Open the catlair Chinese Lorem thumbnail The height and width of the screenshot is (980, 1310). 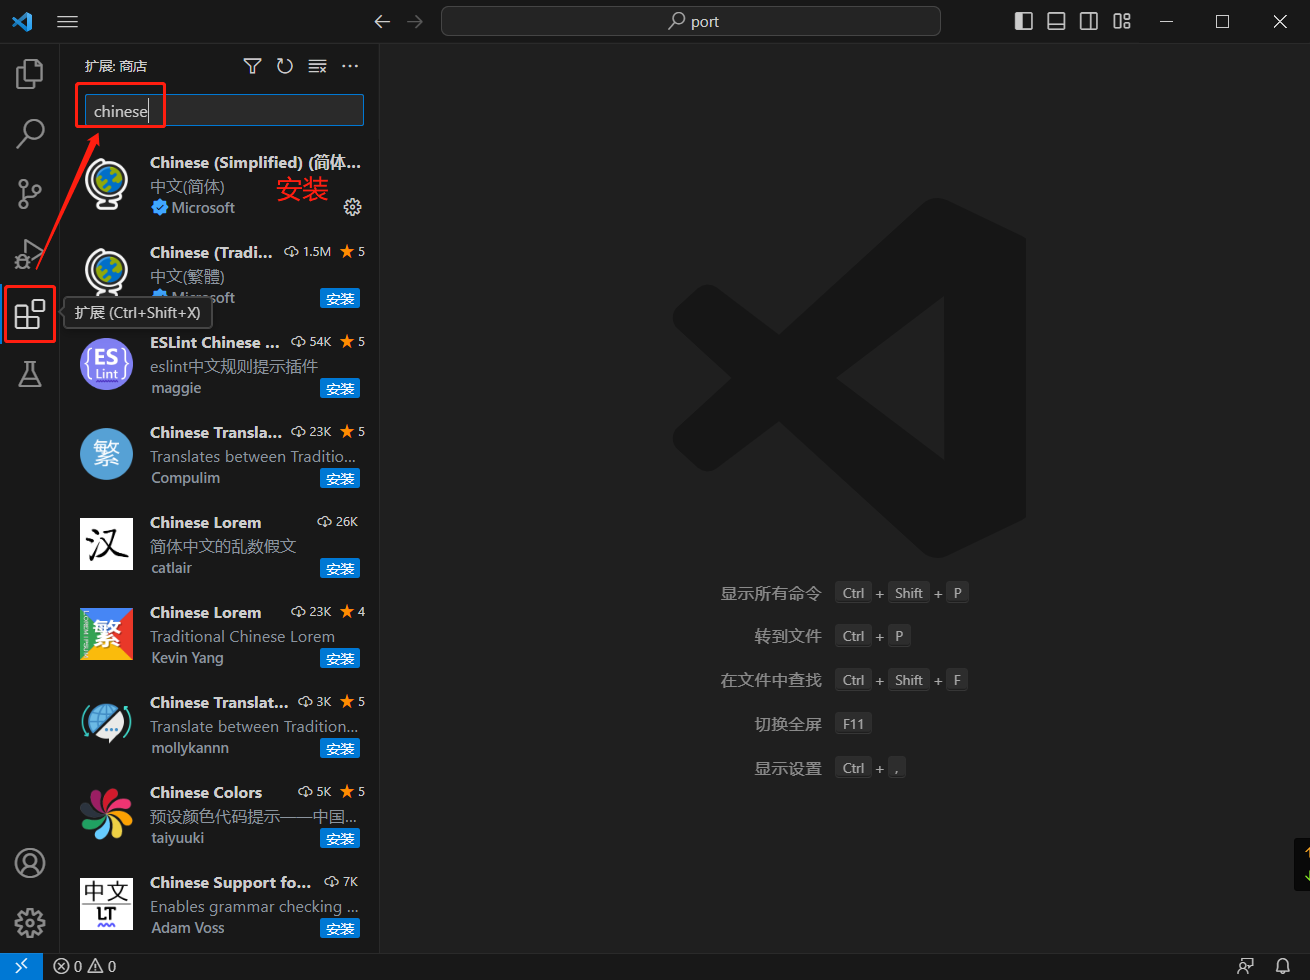(x=106, y=544)
